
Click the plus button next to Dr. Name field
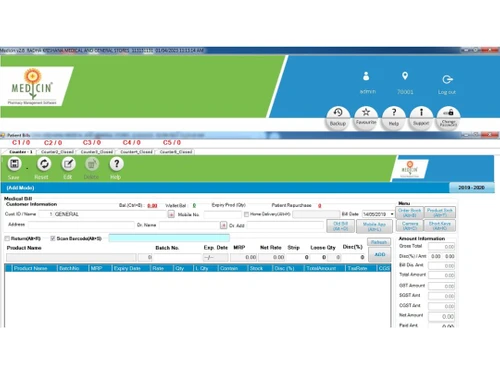click(x=223, y=225)
